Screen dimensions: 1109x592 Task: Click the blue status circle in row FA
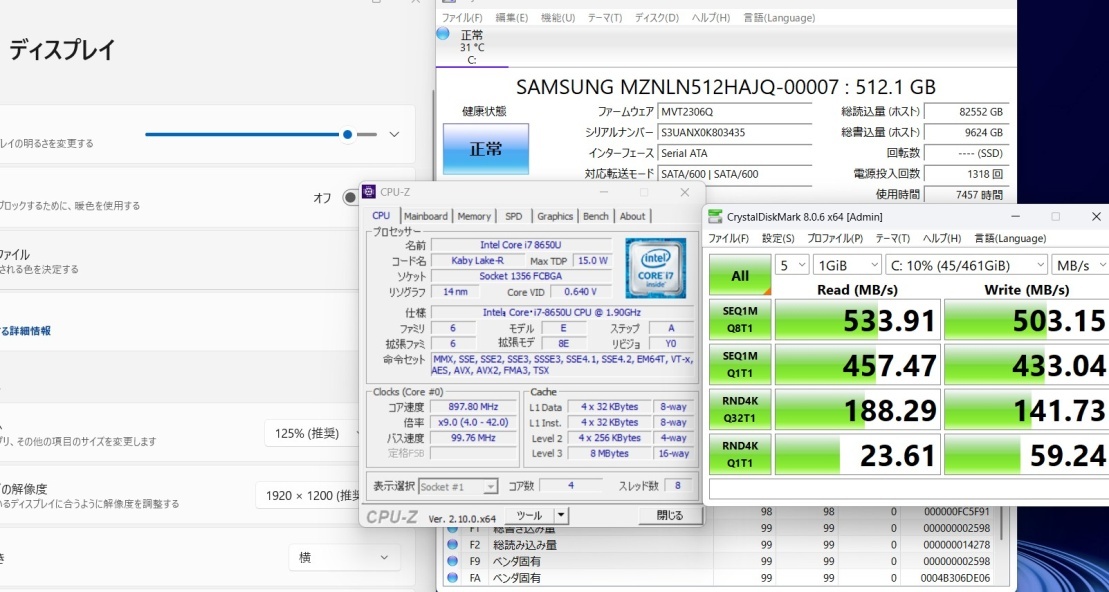point(452,577)
